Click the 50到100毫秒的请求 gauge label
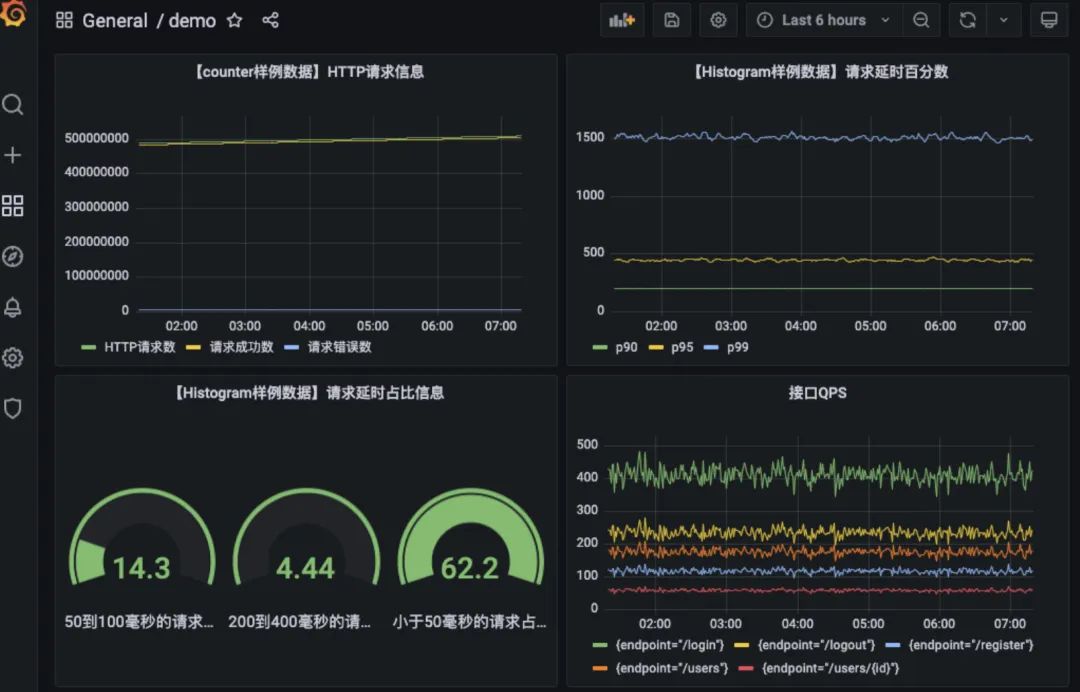This screenshot has height=692, width=1080. [x=139, y=622]
